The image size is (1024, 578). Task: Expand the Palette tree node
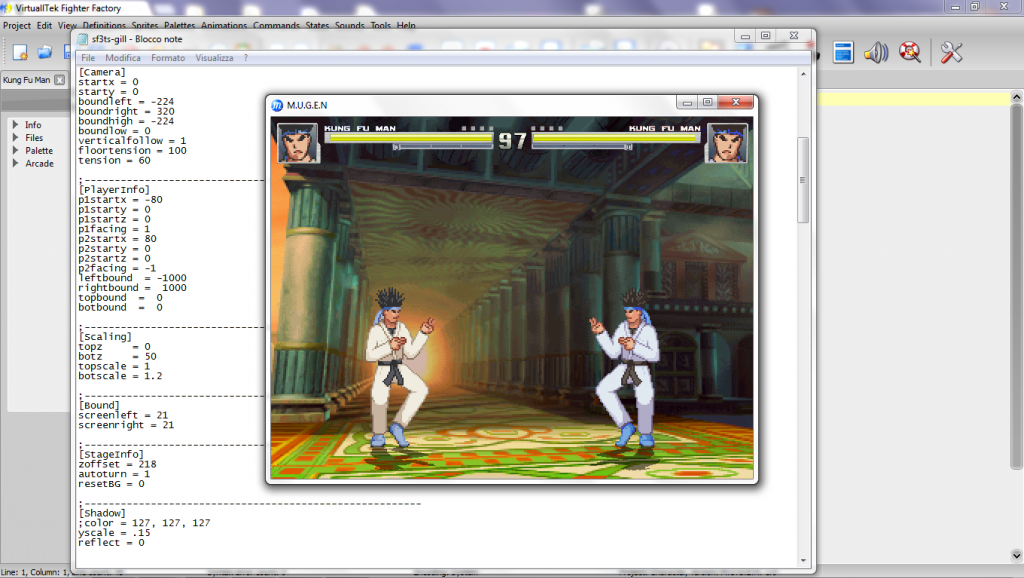(x=16, y=151)
